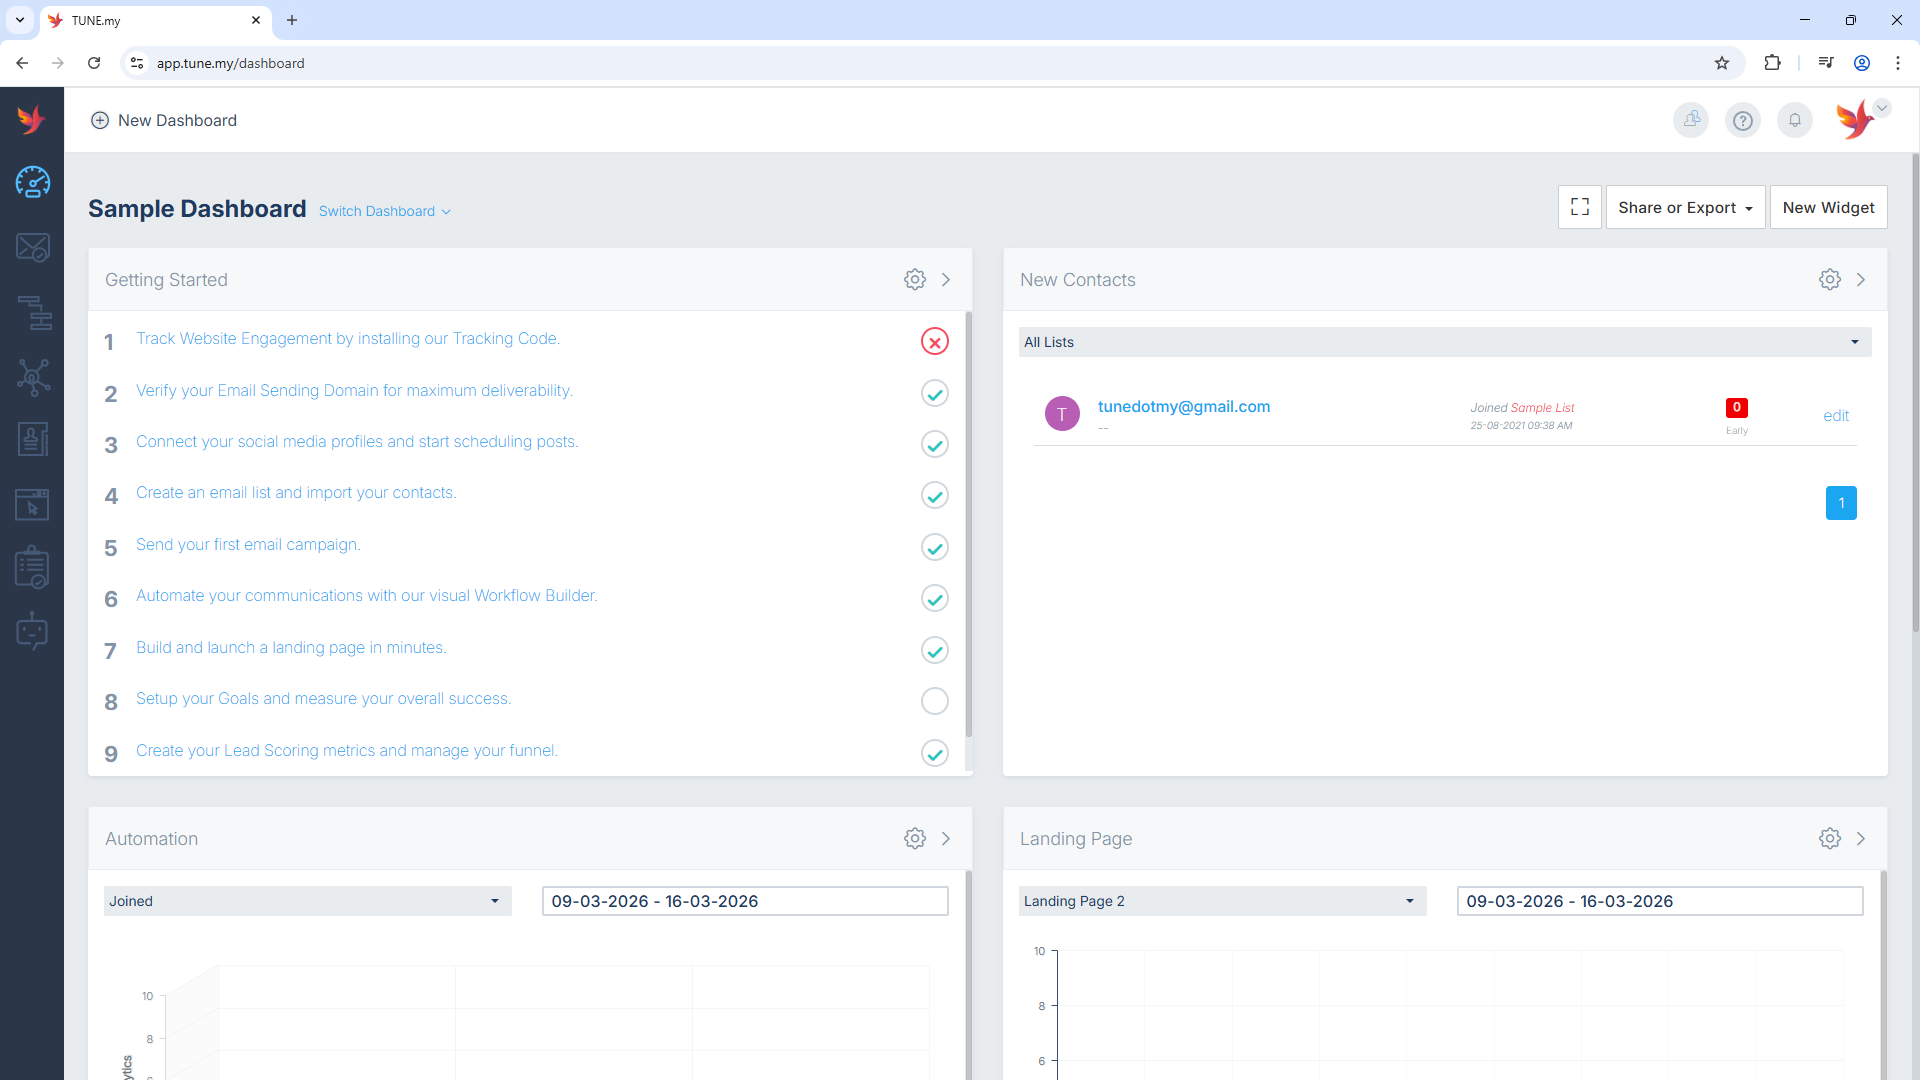Open Getting Started widget settings gear
1920x1080 pixels.
[915, 280]
